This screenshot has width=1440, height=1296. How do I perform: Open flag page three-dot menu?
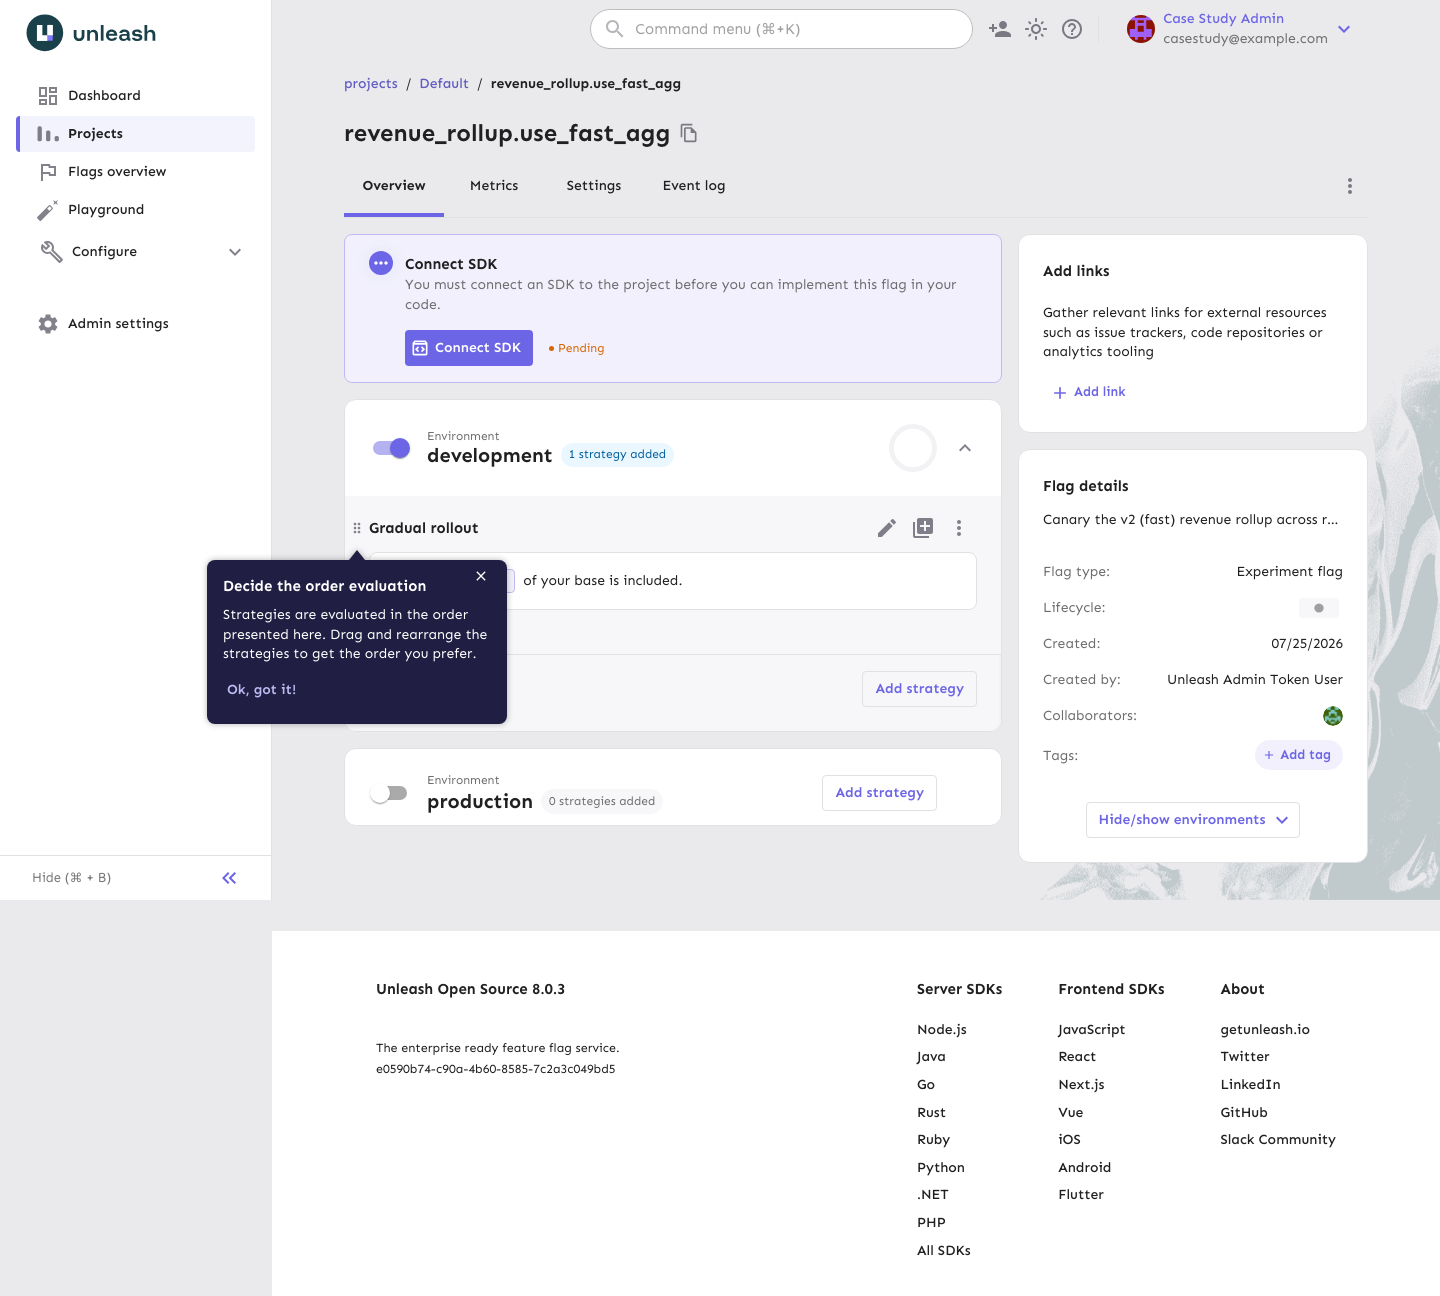click(1350, 186)
